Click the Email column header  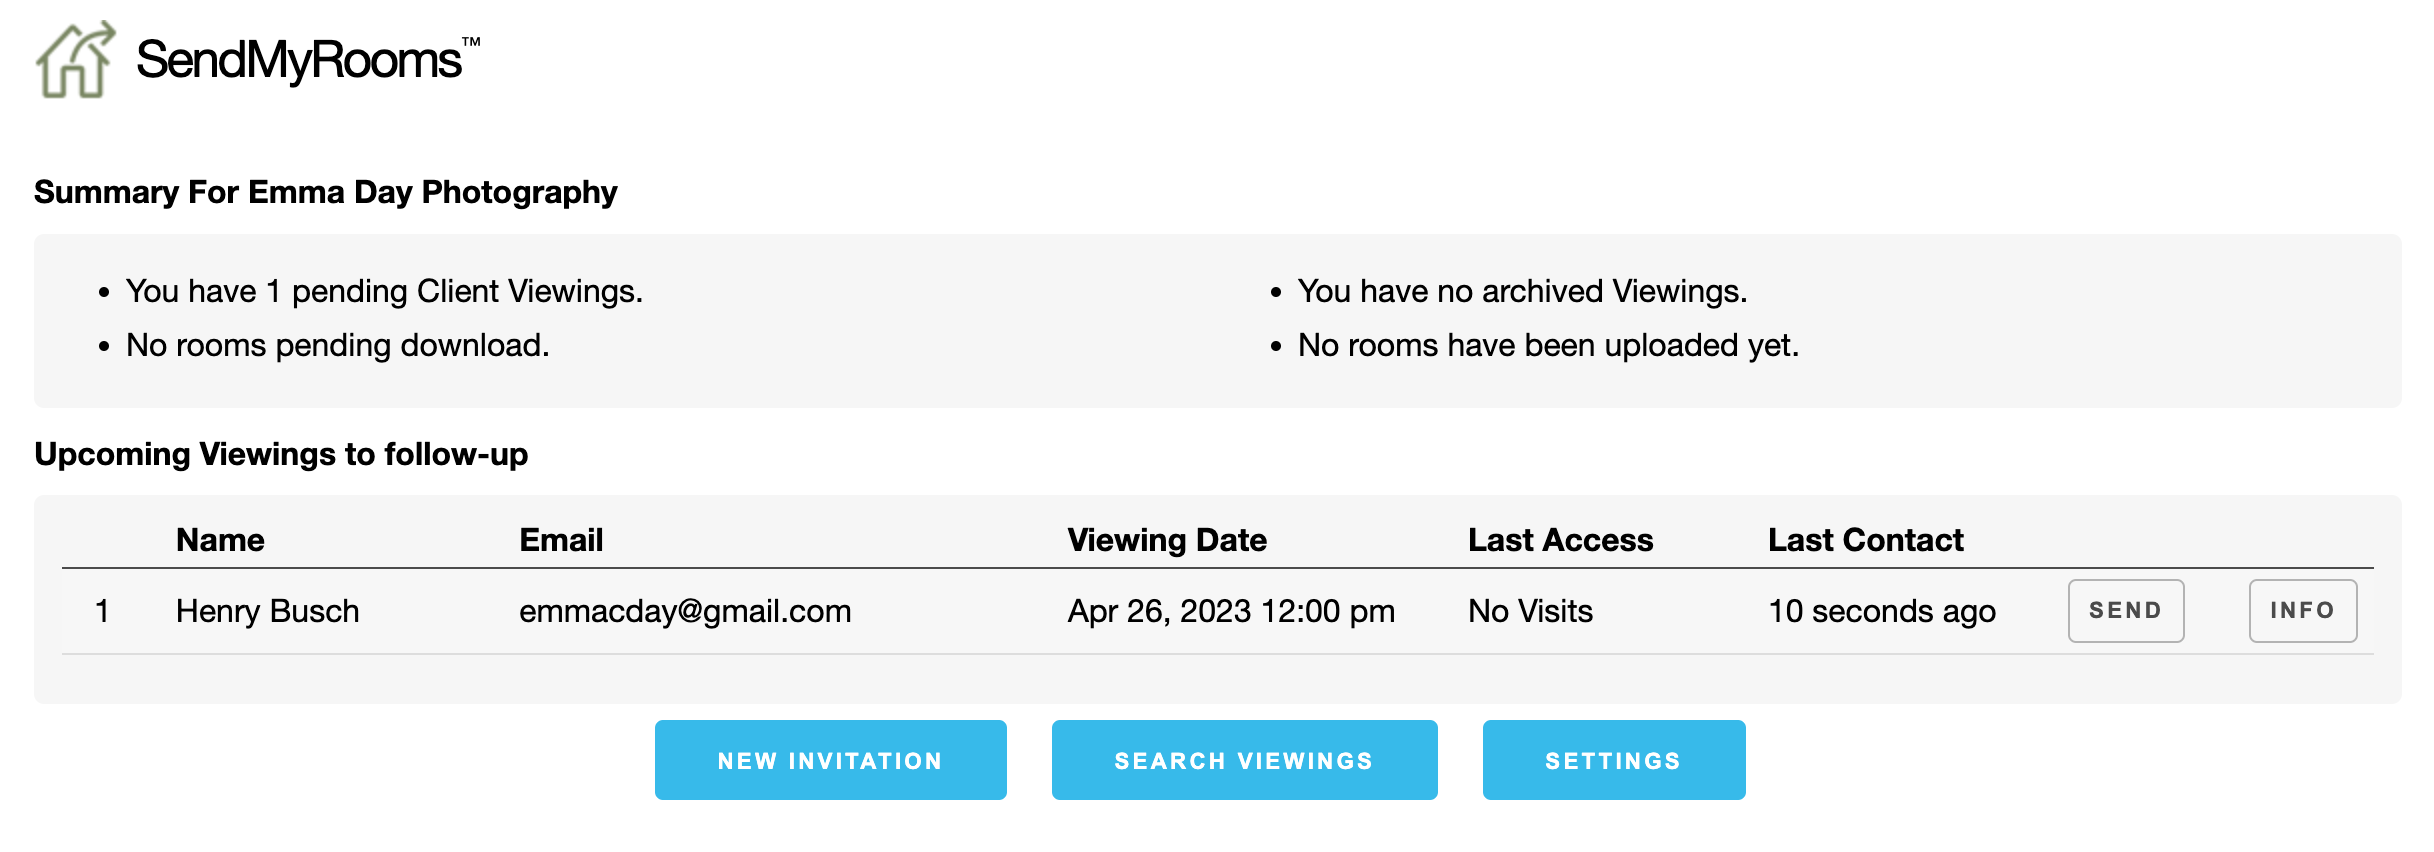coord(561,540)
